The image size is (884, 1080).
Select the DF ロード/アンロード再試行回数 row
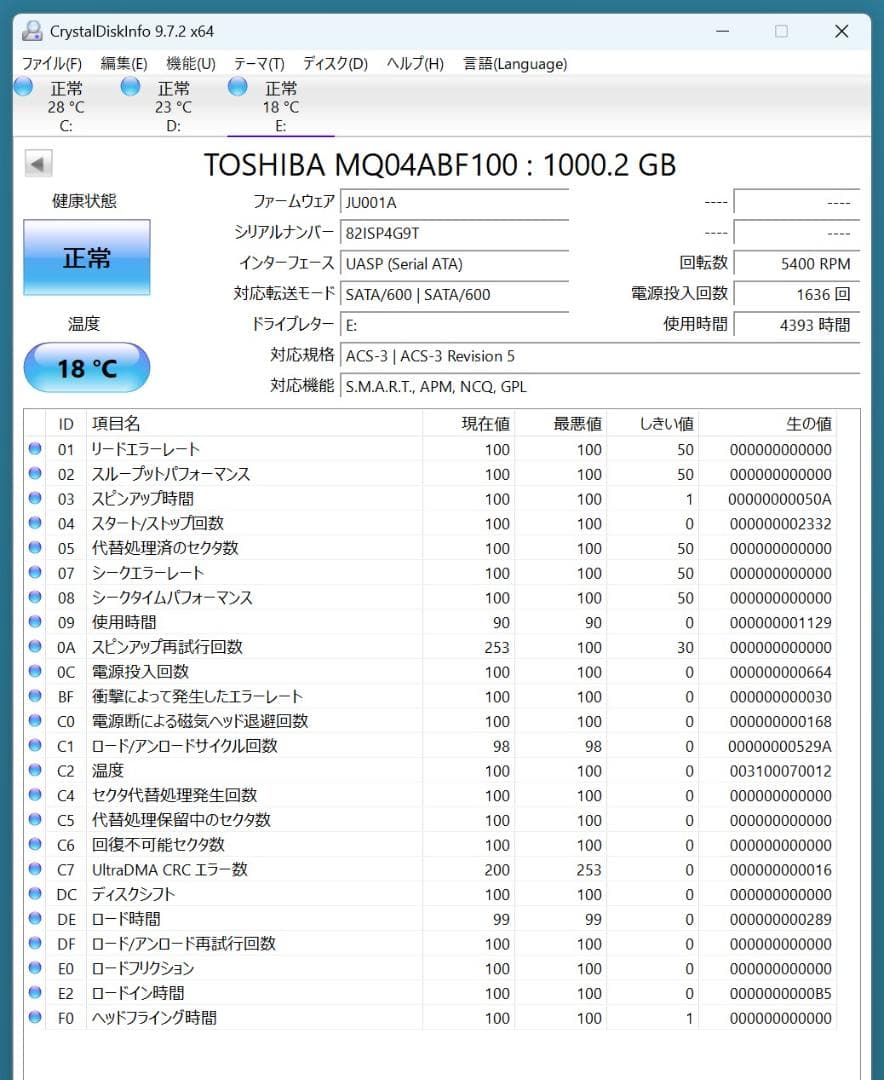tap(431, 943)
